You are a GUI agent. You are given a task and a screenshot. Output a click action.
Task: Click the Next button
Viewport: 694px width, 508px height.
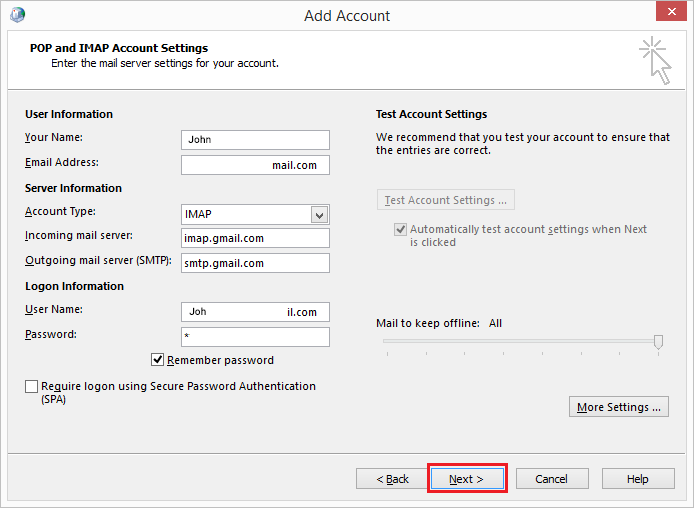click(467, 479)
